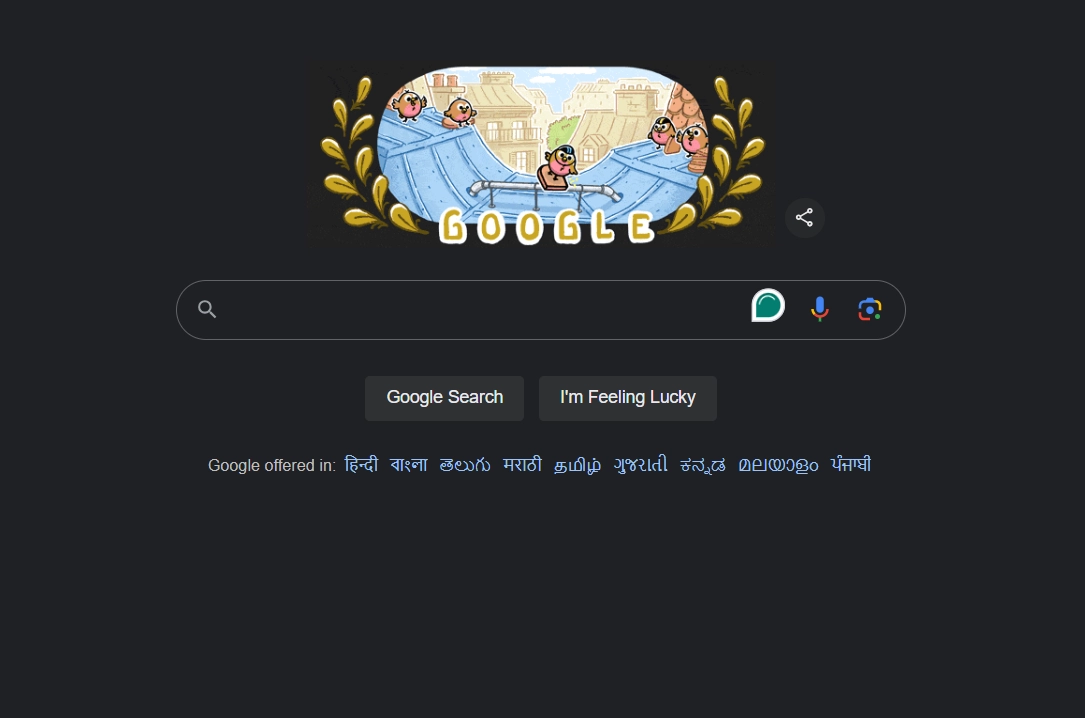Switch Google to Bangla (বাংলা)
Viewport: 1085px width, 718px height.
408,465
